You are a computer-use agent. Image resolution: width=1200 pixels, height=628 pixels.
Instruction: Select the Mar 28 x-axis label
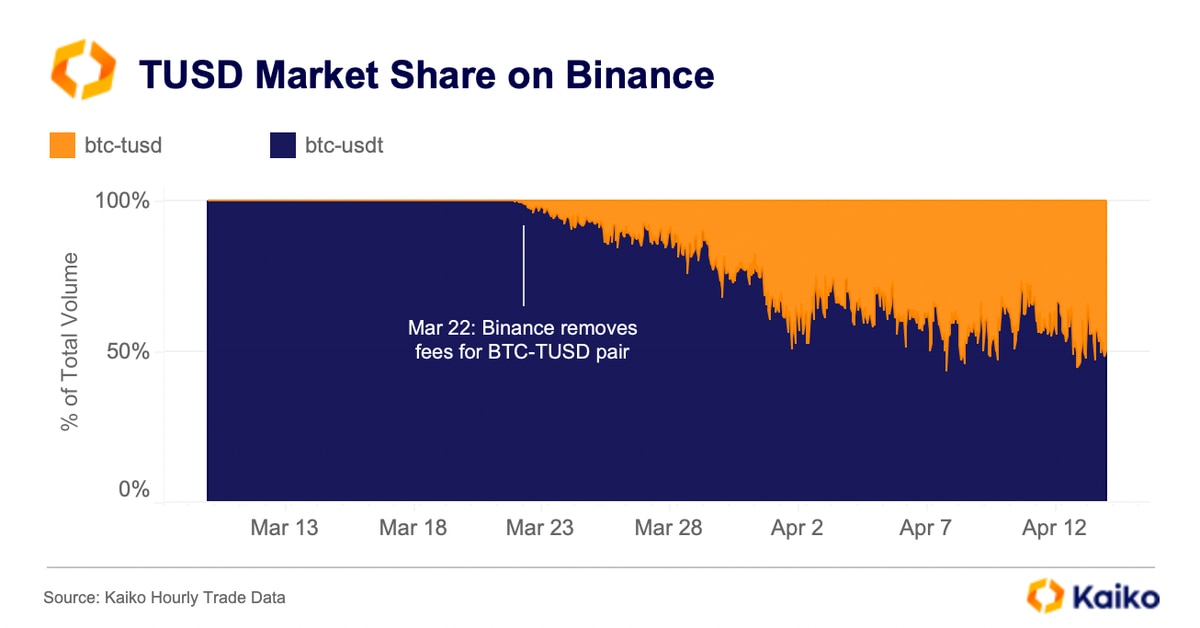click(668, 528)
